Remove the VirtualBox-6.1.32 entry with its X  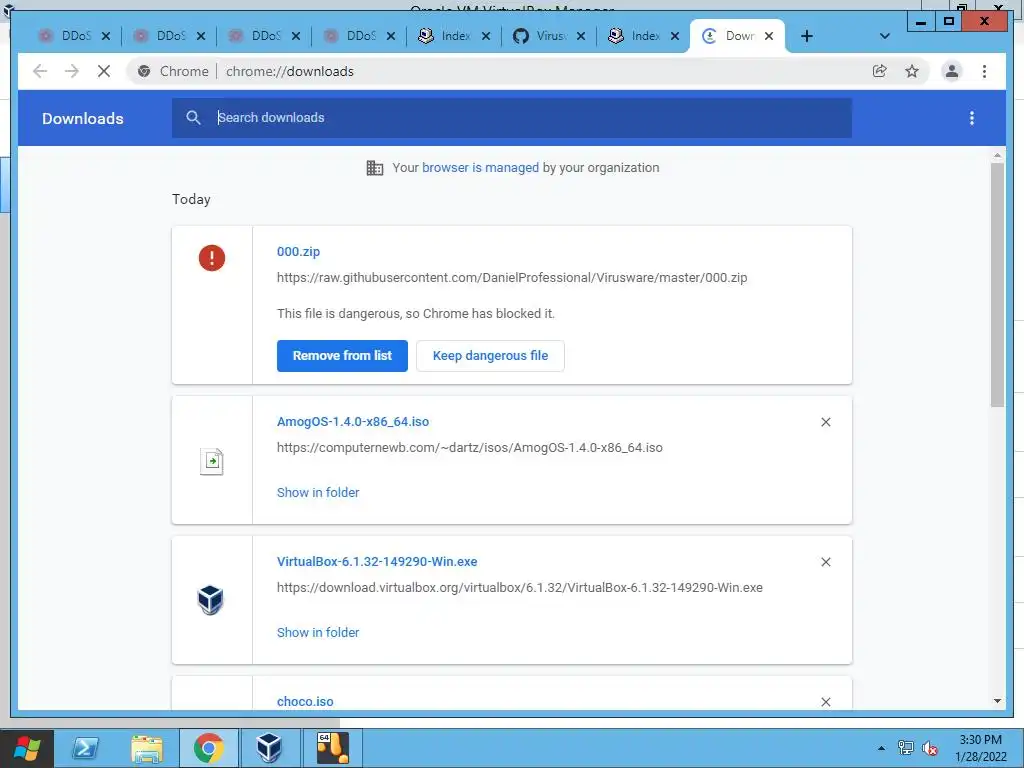825,562
